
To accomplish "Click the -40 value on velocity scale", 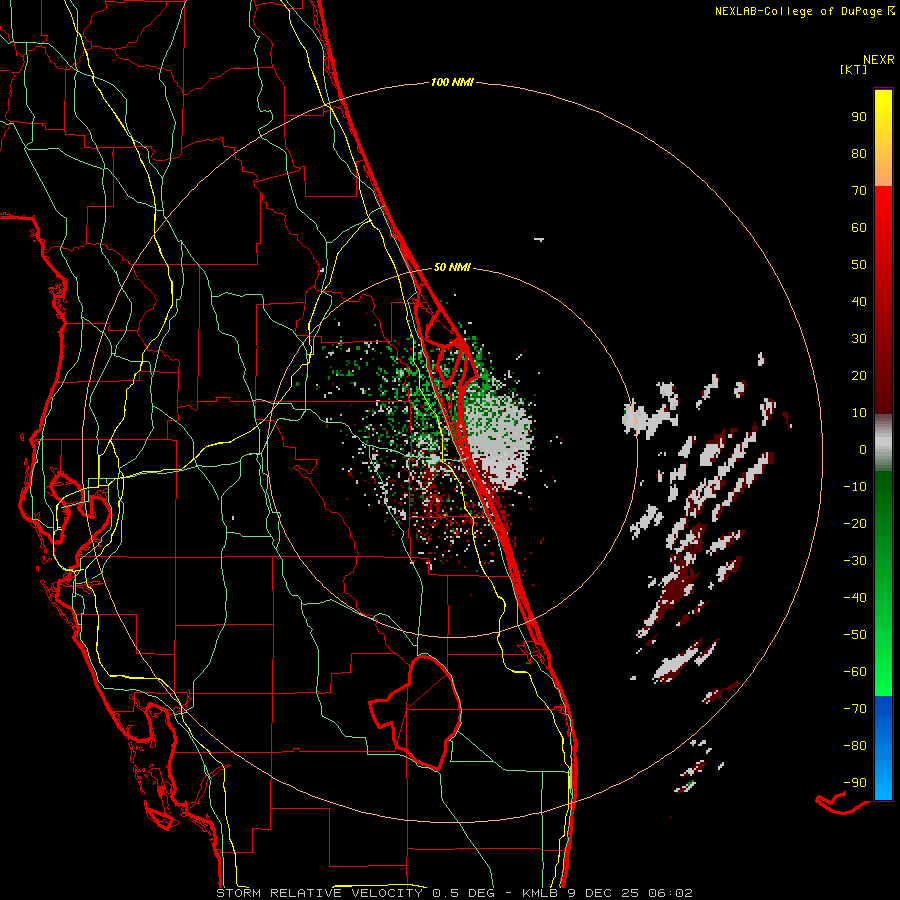I will (855, 598).
